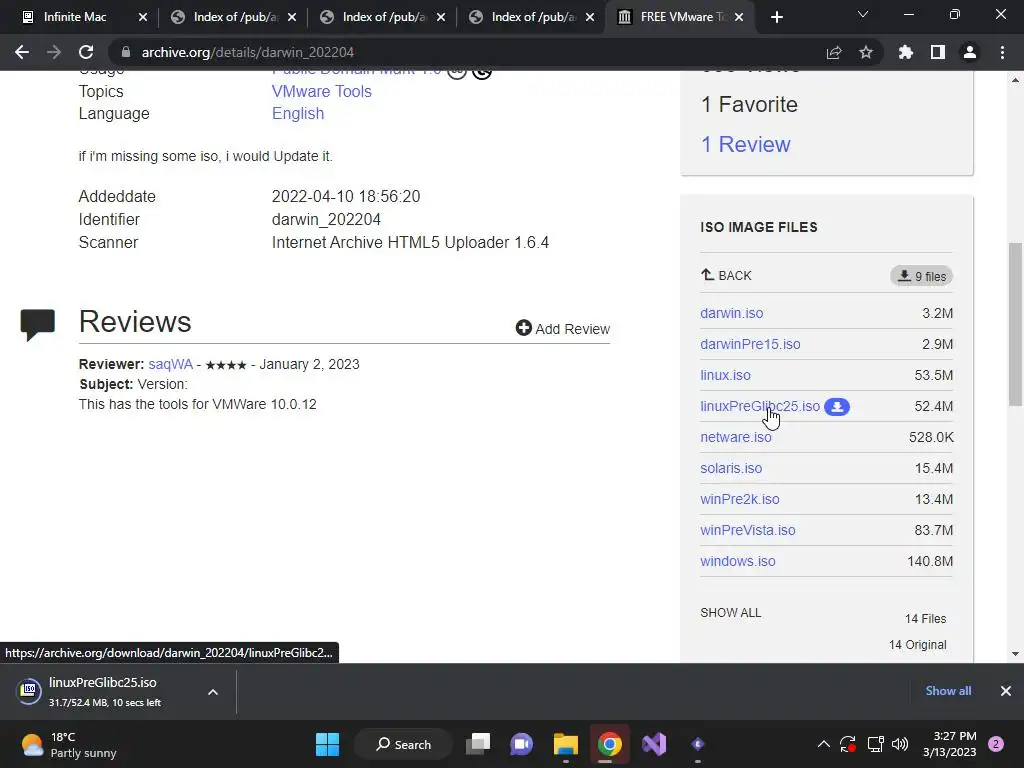This screenshot has width=1024, height=768.
Task: Click the taskbar Search box
Action: 403,744
